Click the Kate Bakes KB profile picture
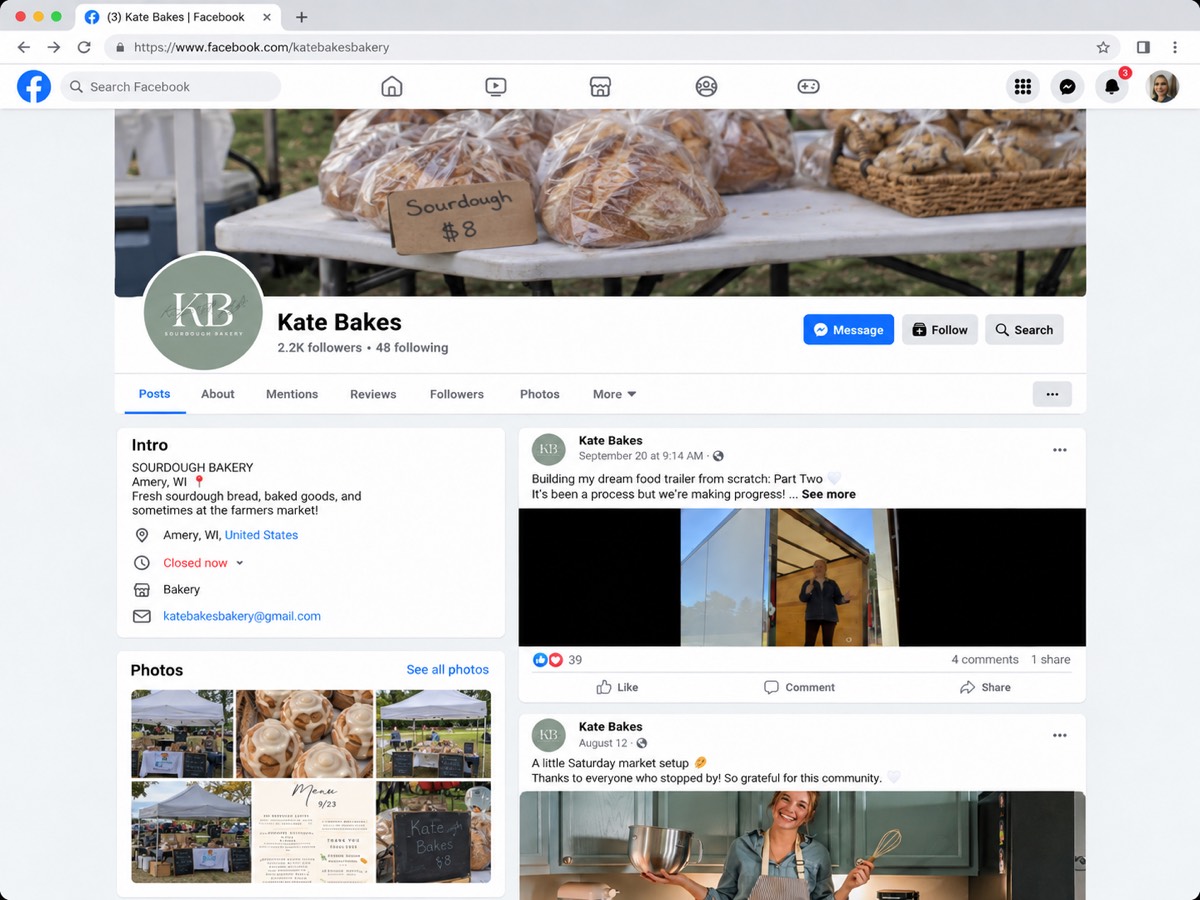The image size is (1200, 900). coord(203,312)
